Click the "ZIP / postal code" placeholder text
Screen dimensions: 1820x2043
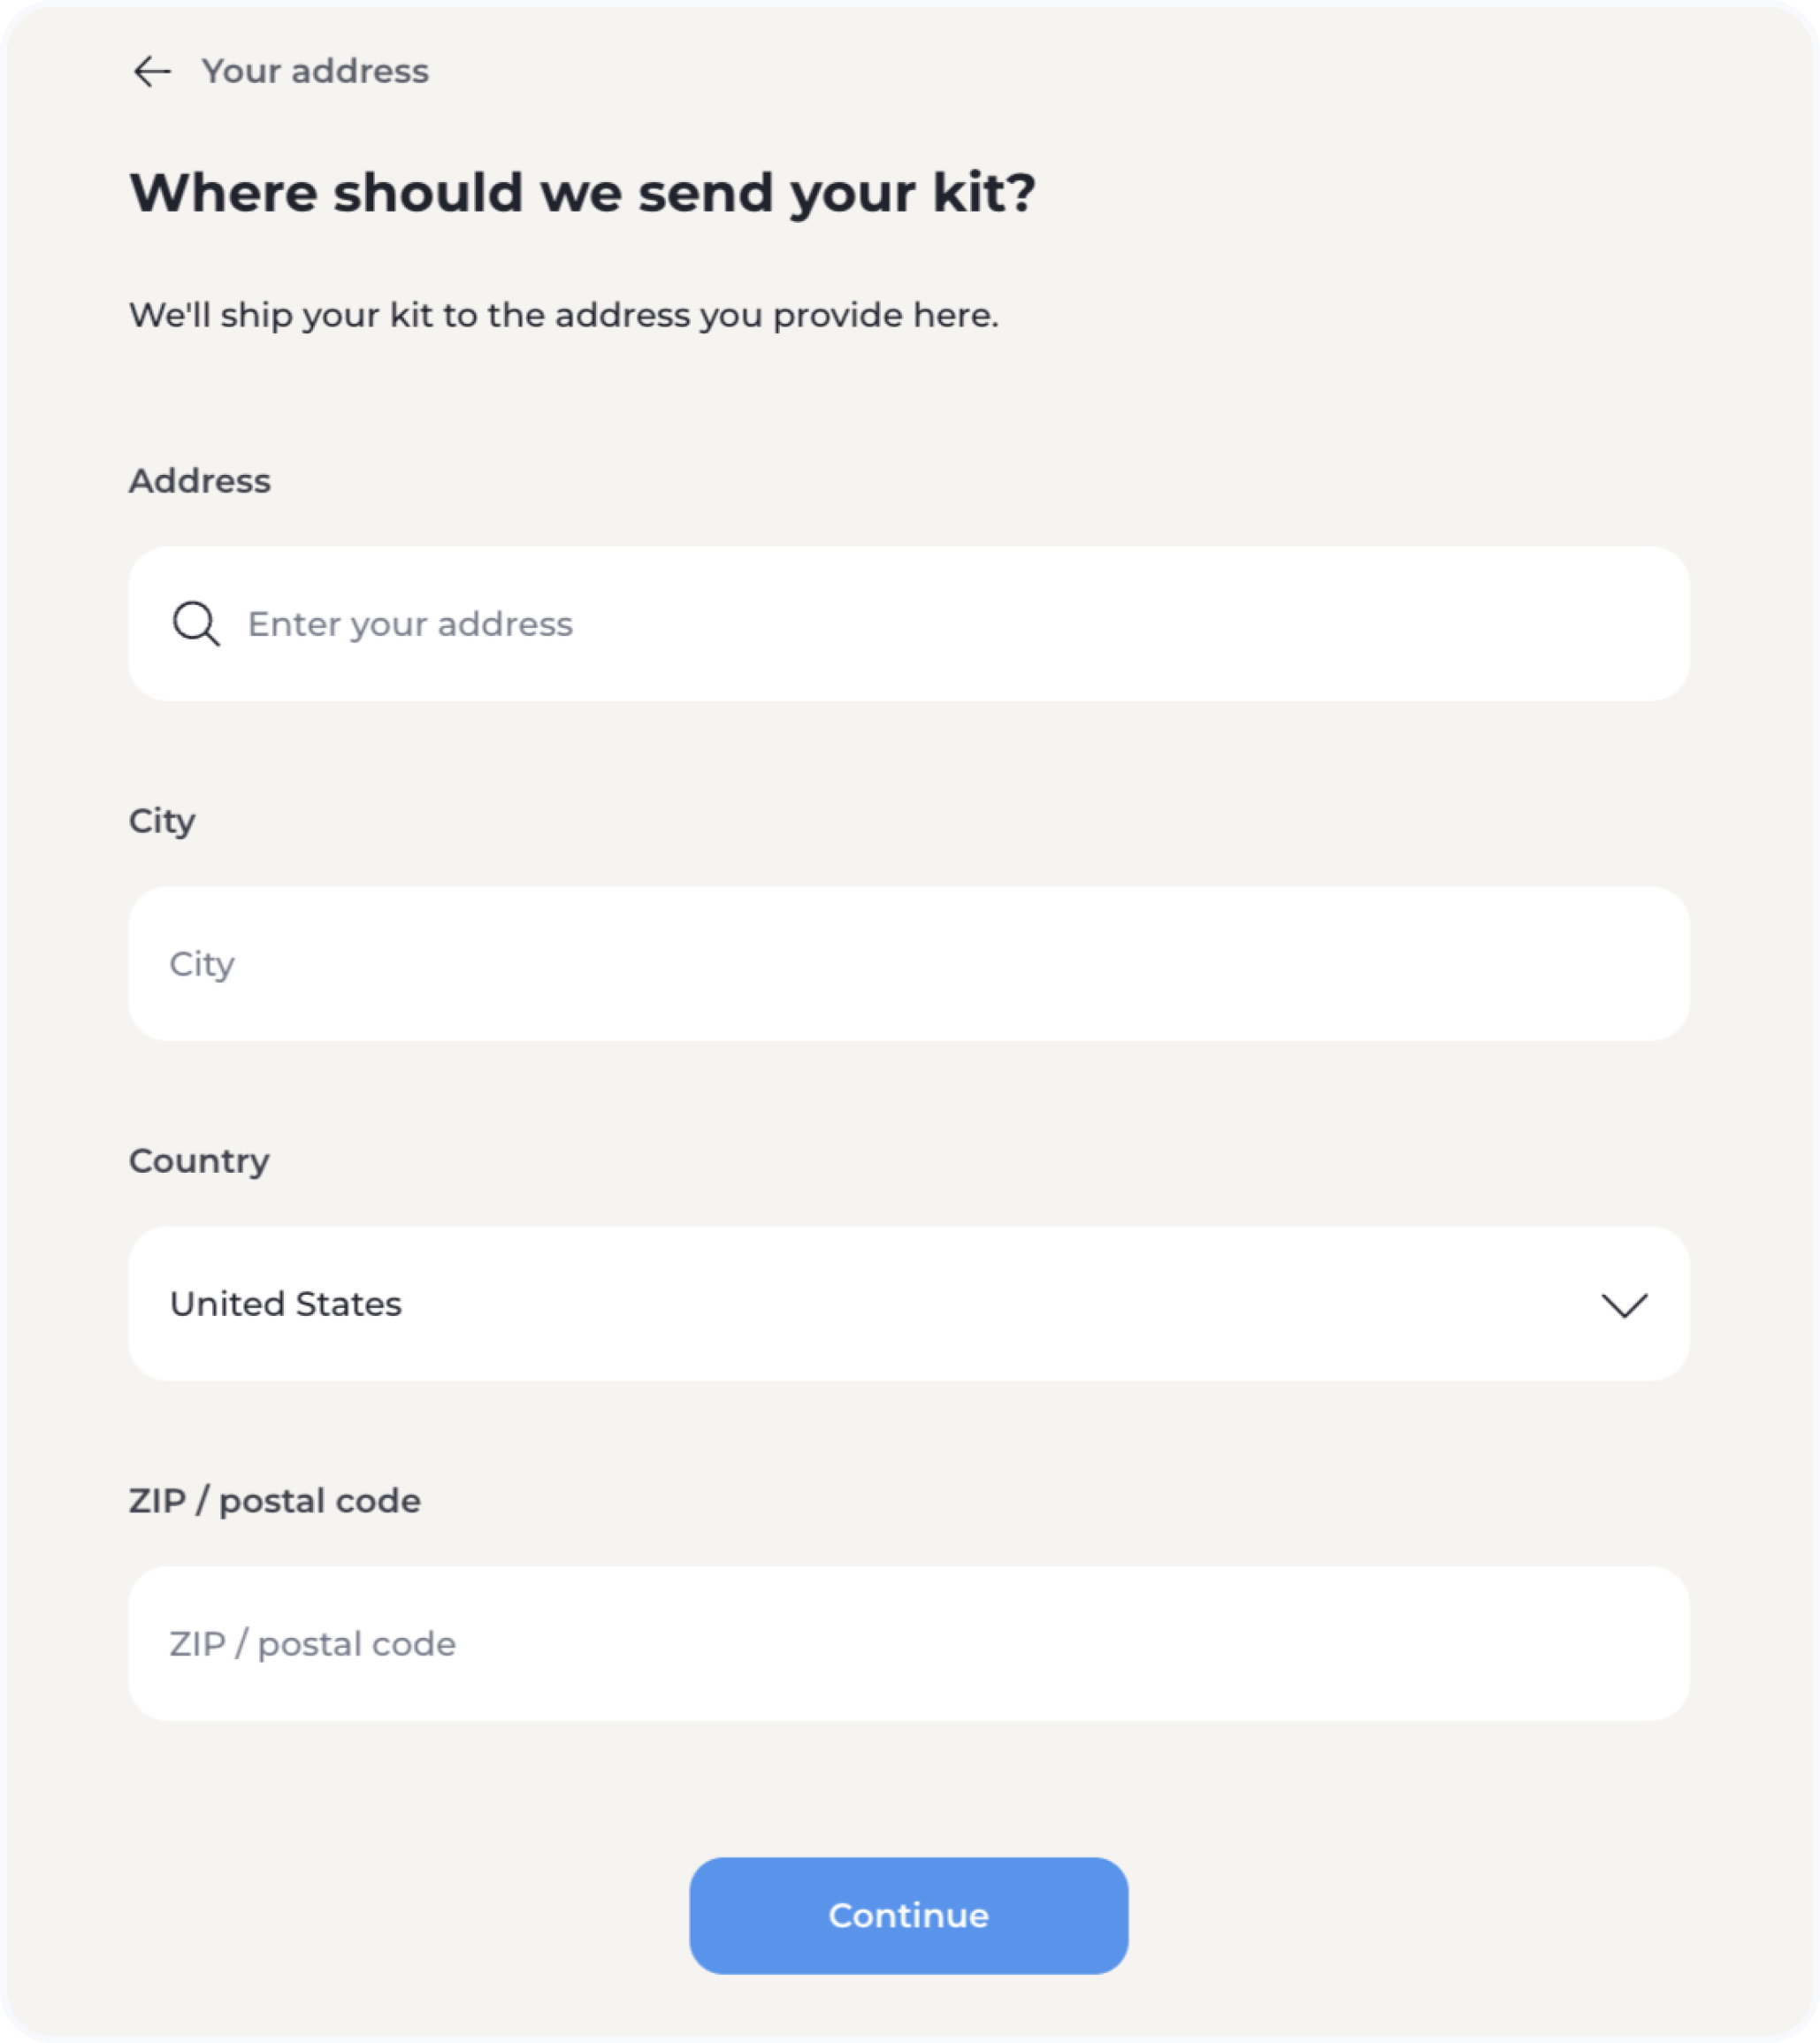(313, 1644)
